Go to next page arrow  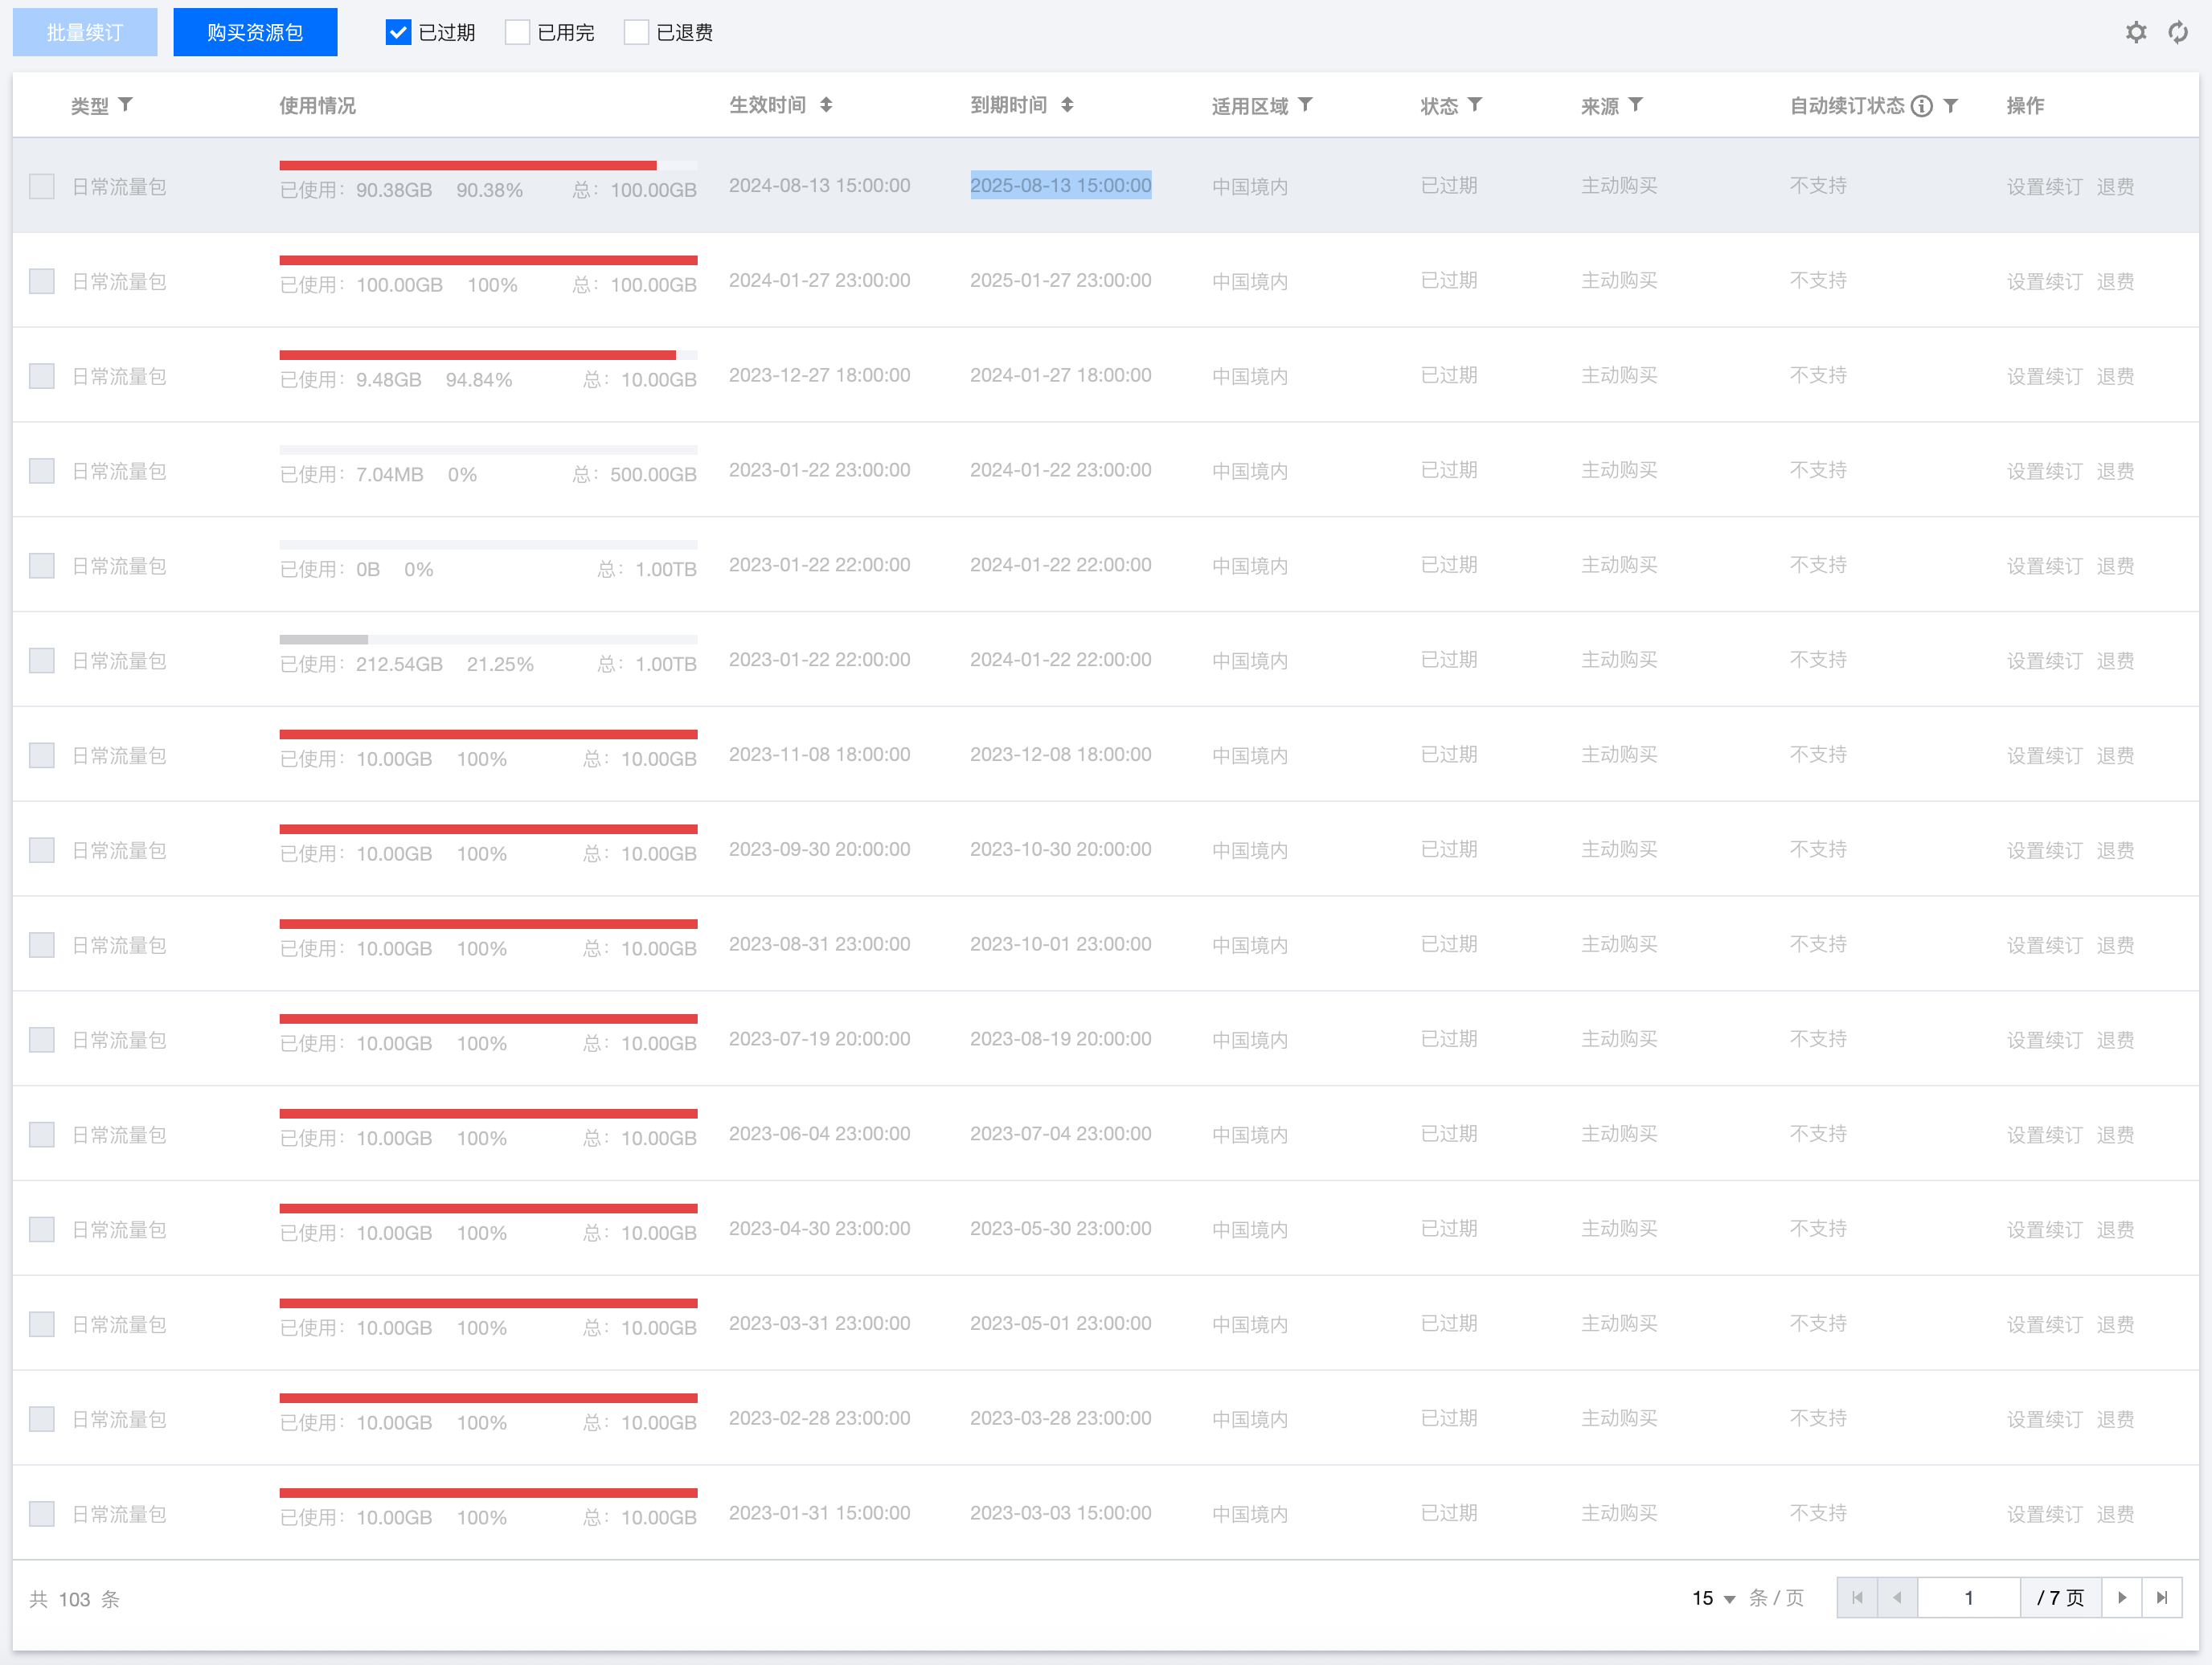point(2122,1598)
